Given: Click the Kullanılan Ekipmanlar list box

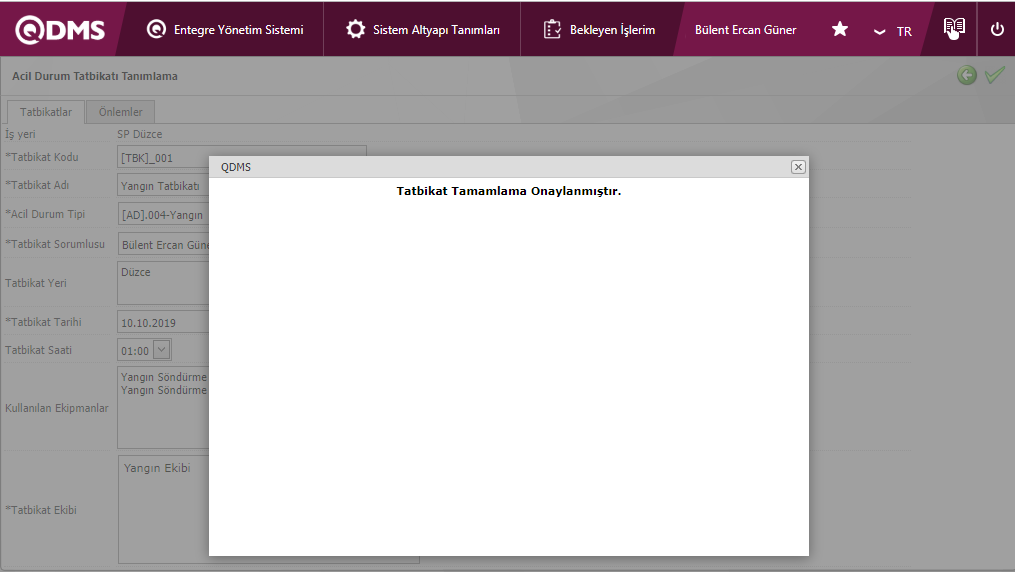Looking at the screenshot, I should pos(163,408).
